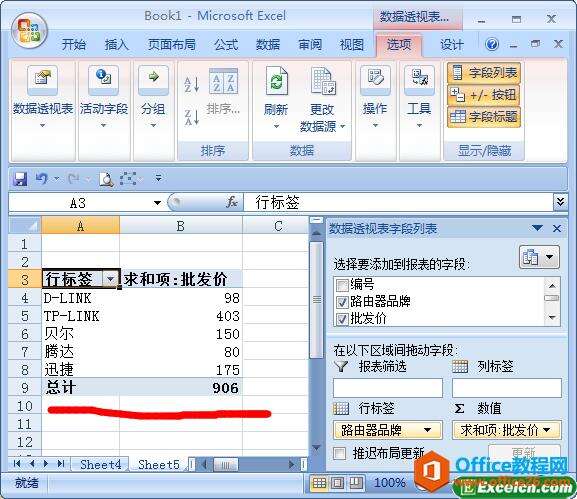Customize the Quick Access Toolbar dropdown
The image size is (577, 499).
click(159, 178)
